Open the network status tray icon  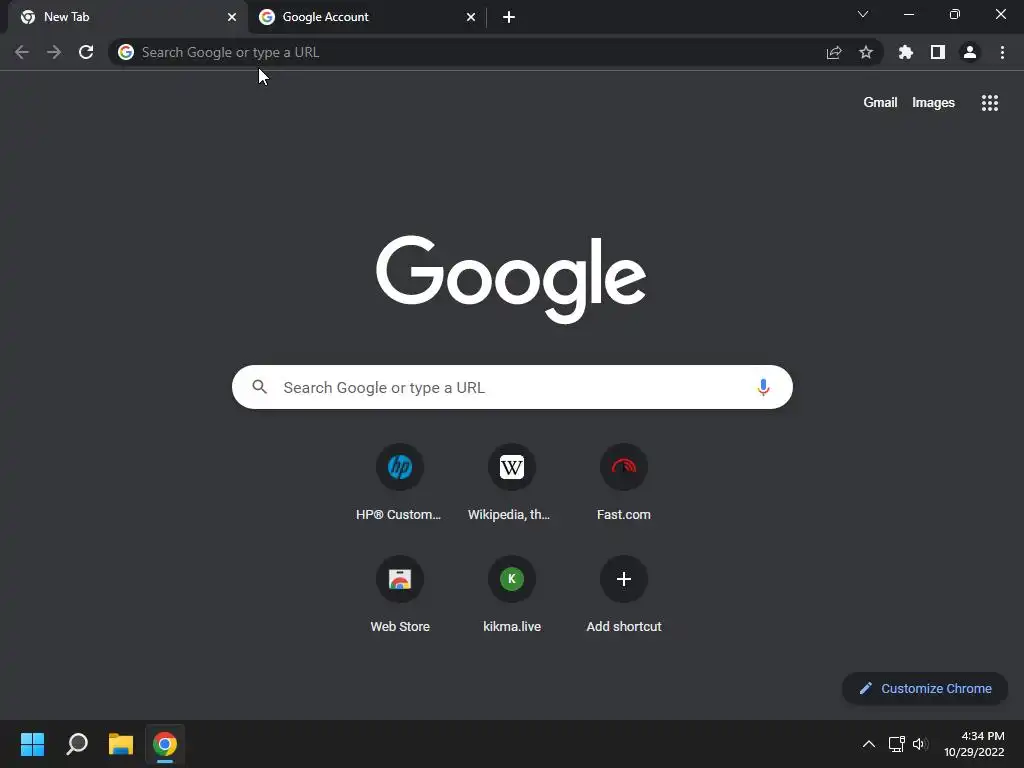pos(897,744)
